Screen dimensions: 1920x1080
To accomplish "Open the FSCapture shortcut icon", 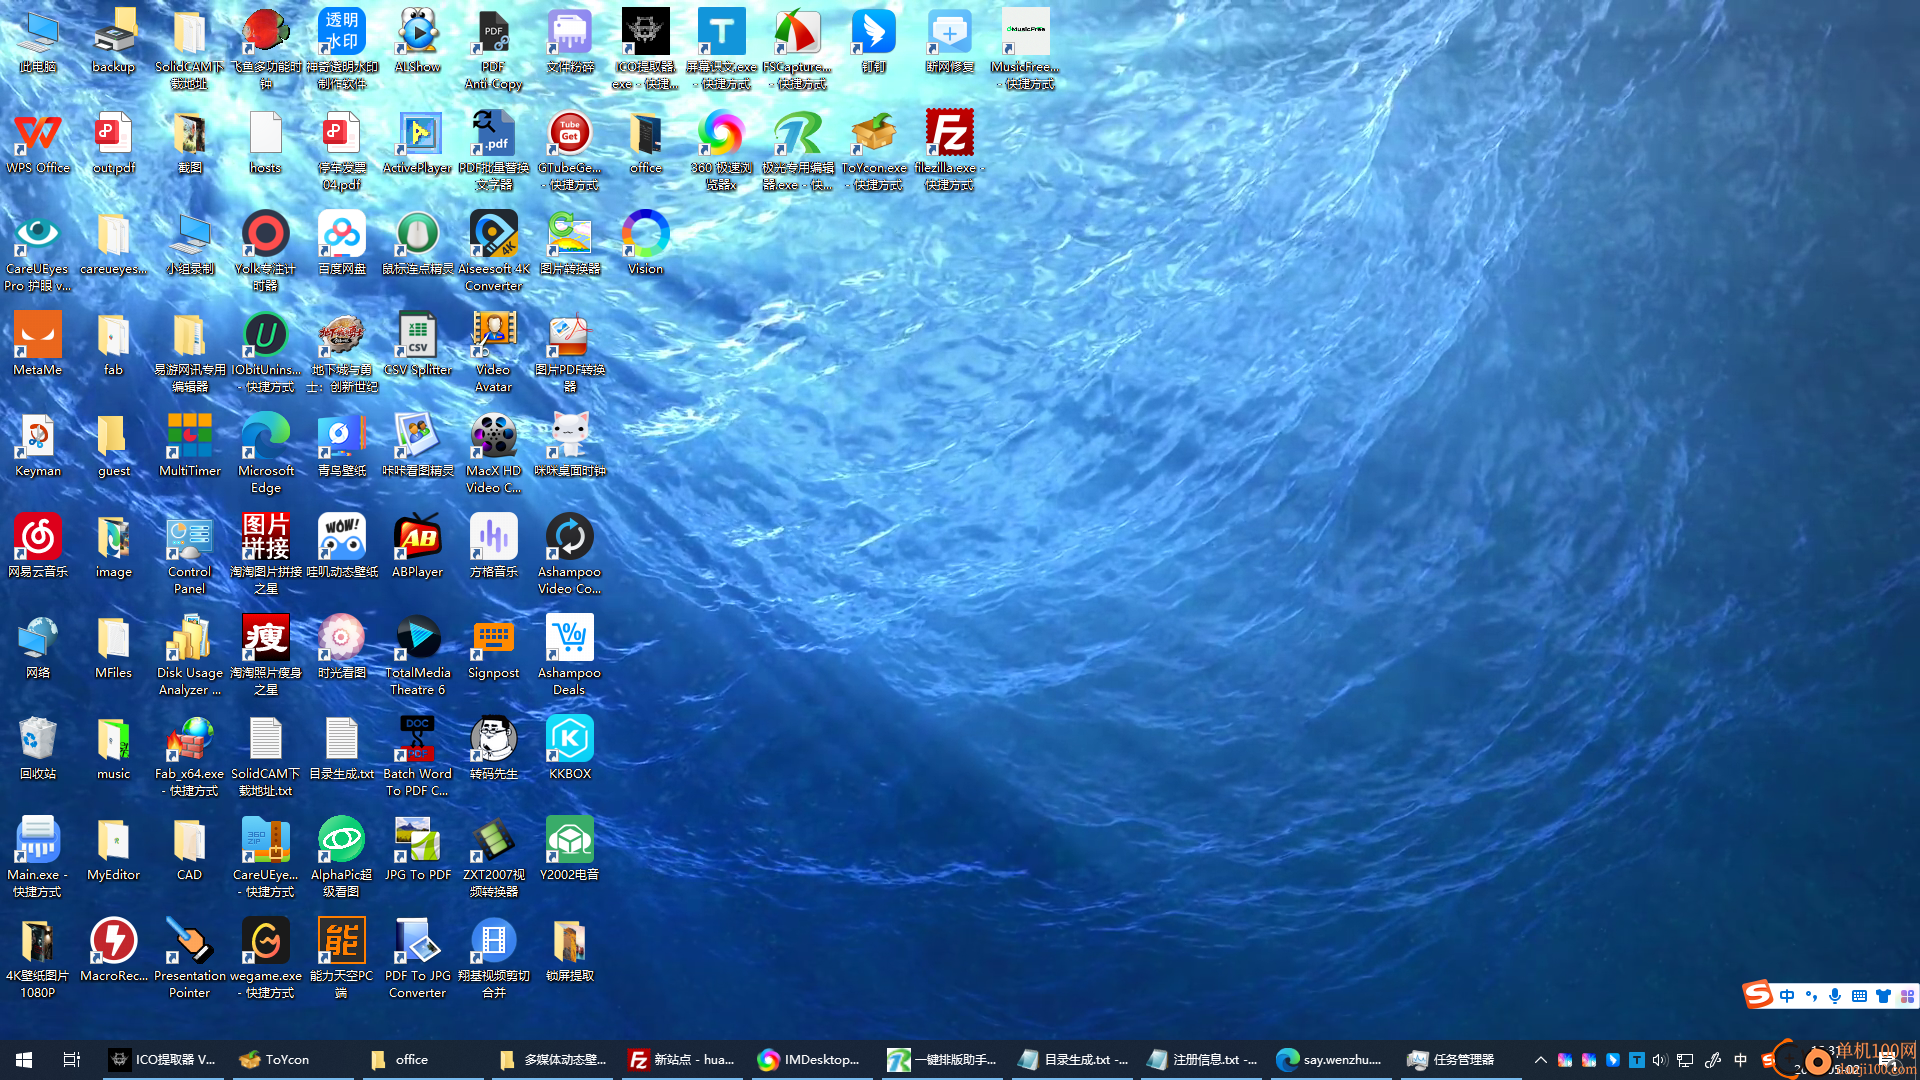I will point(798,50).
